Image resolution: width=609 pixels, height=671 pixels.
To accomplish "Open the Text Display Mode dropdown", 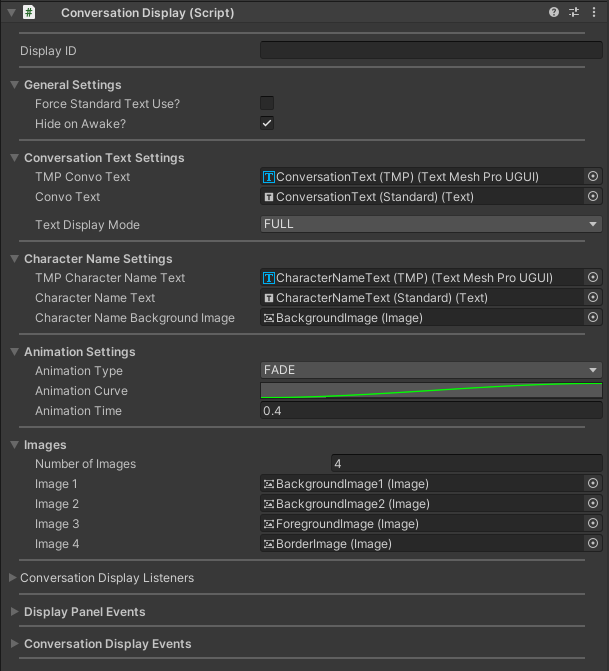I will (x=431, y=224).
